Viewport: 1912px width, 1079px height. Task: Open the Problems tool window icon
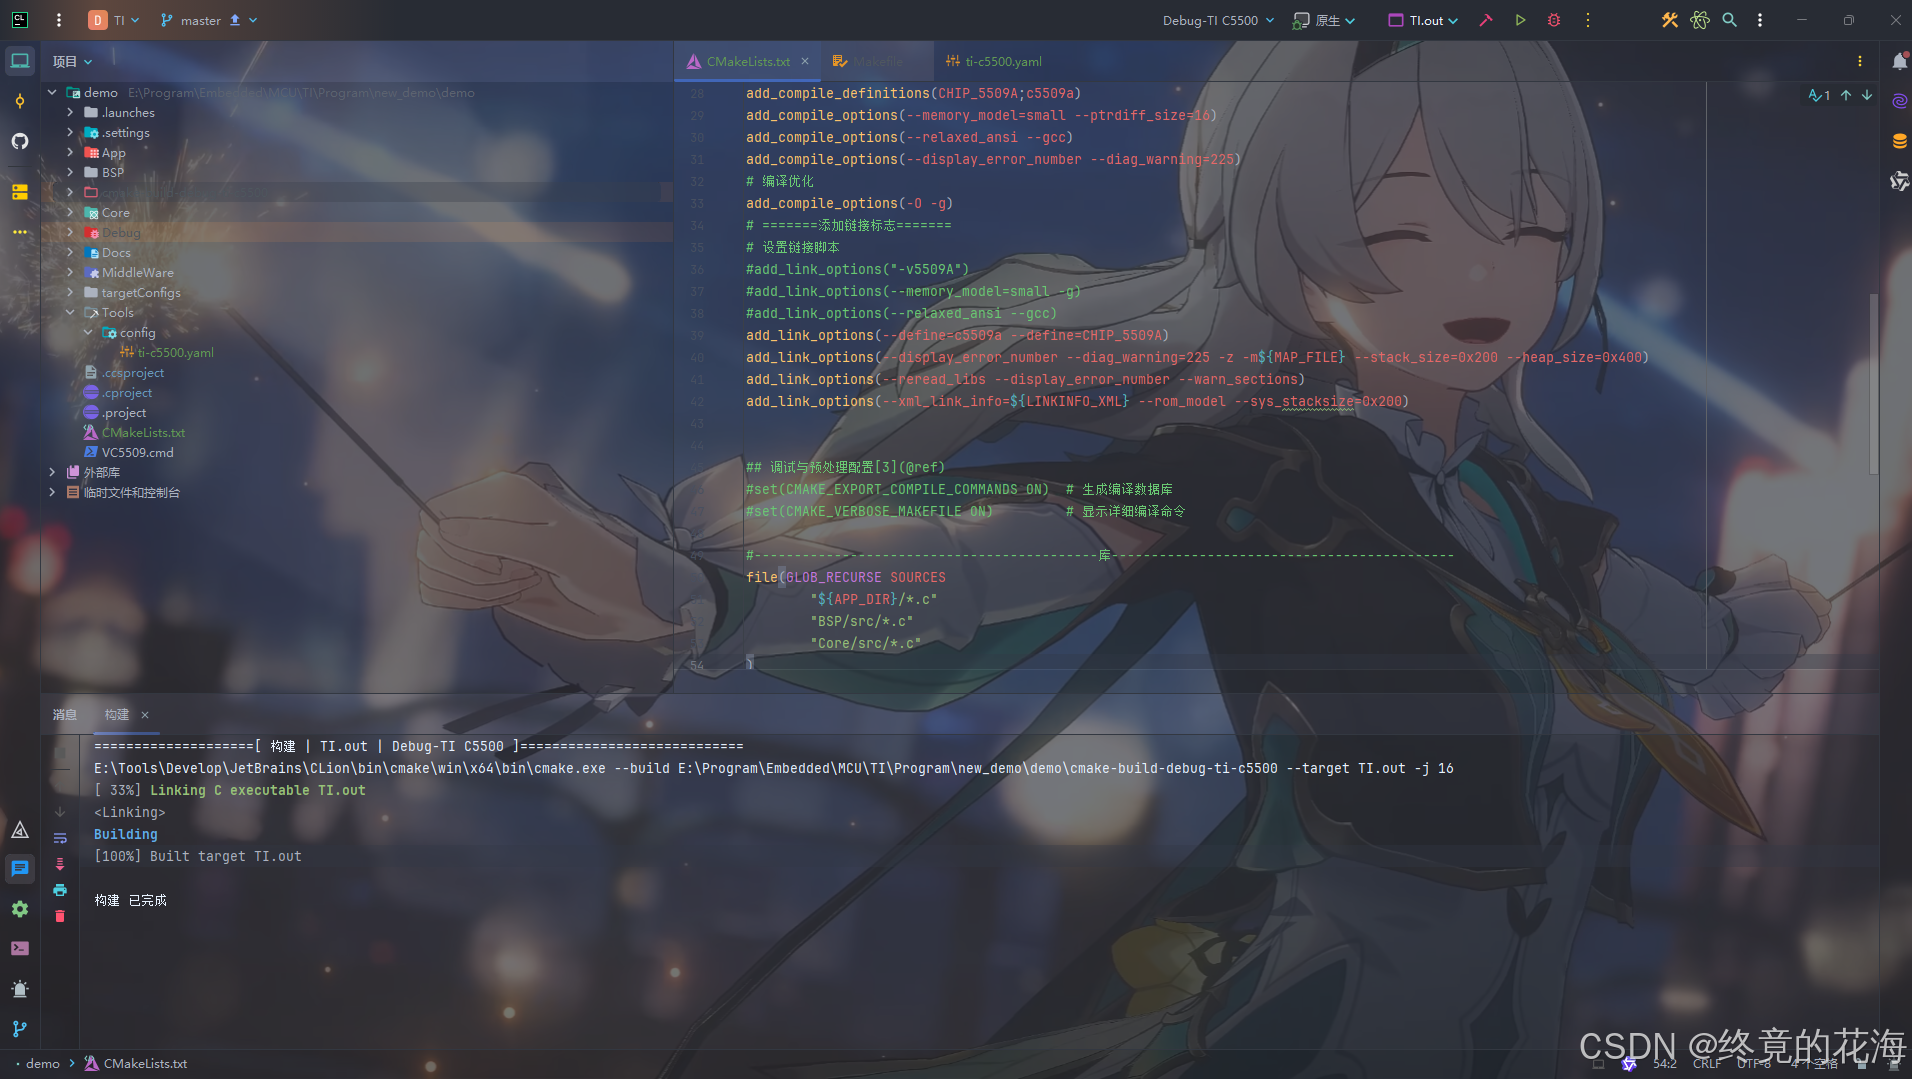(20, 989)
